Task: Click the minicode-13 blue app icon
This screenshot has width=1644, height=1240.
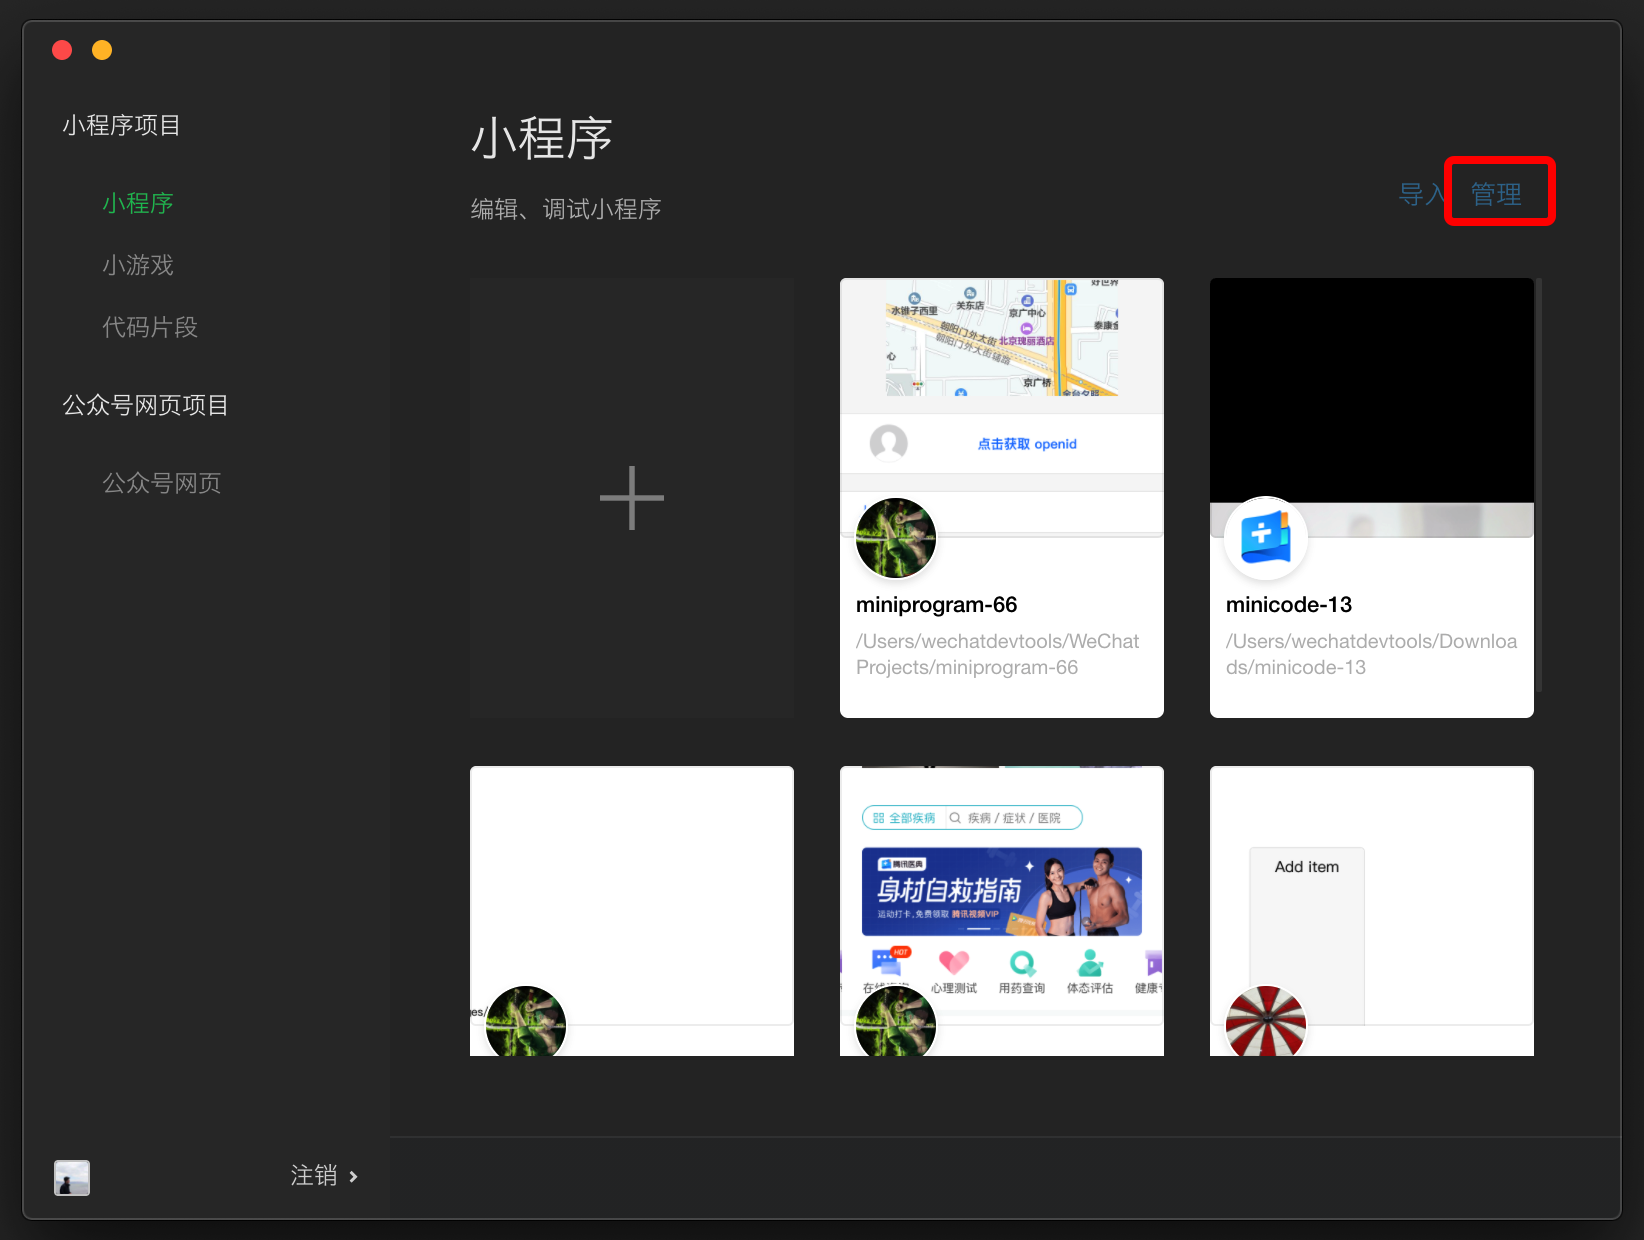Action: tap(1266, 538)
